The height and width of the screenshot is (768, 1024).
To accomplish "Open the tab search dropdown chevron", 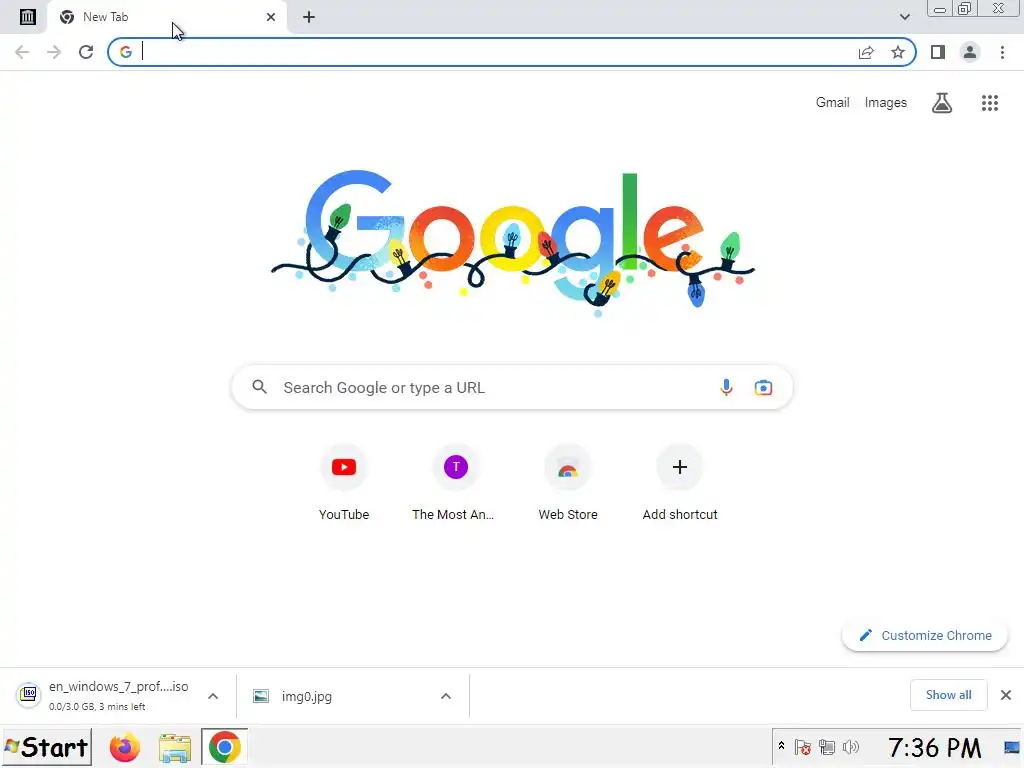I will point(904,17).
